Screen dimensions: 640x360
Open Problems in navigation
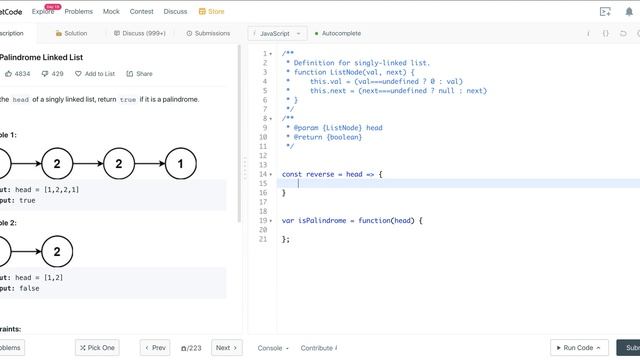click(78, 11)
